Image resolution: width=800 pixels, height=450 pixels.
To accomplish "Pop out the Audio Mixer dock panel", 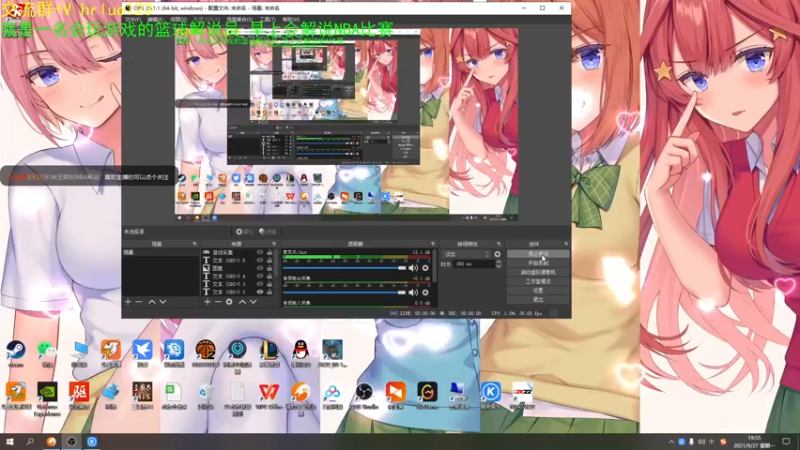I will tap(433, 244).
